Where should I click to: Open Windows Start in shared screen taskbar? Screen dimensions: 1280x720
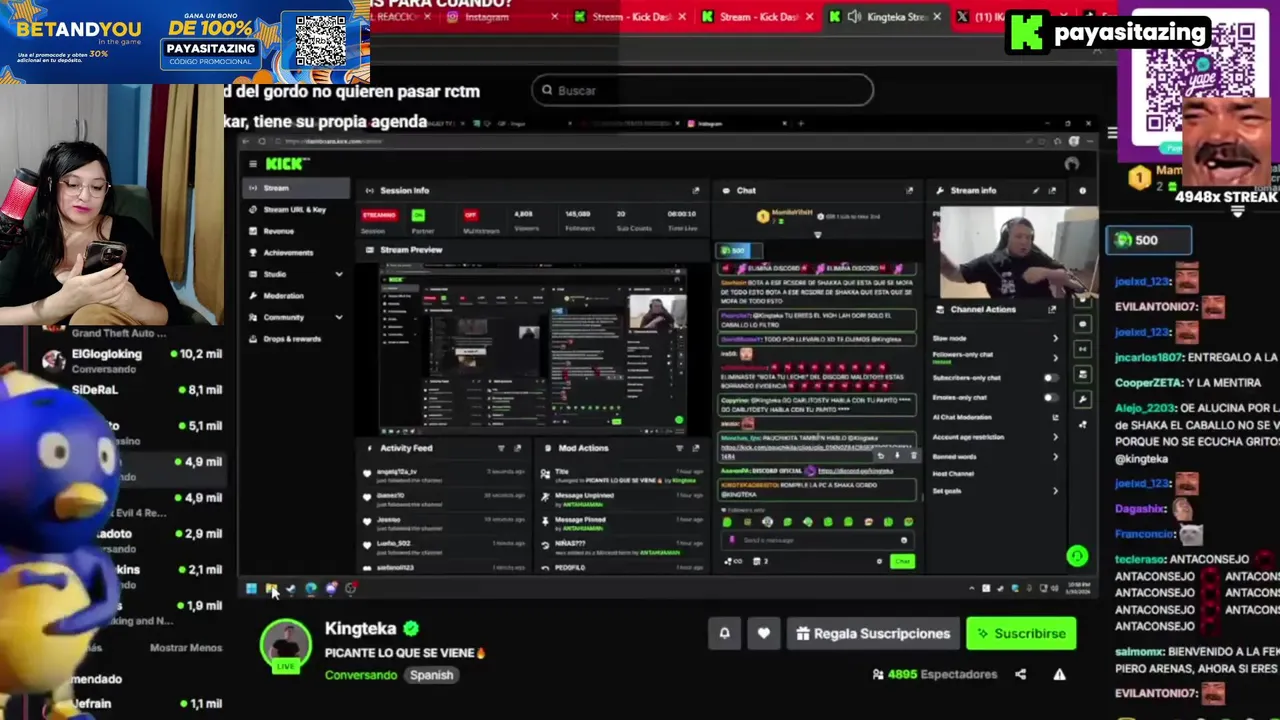tap(251, 589)
